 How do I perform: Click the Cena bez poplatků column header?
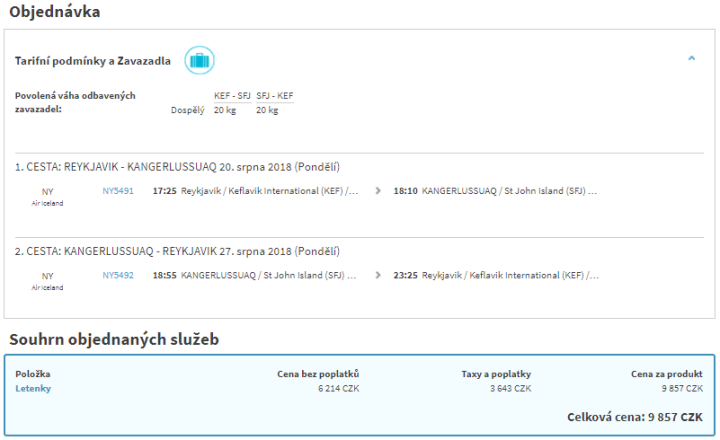318,374
